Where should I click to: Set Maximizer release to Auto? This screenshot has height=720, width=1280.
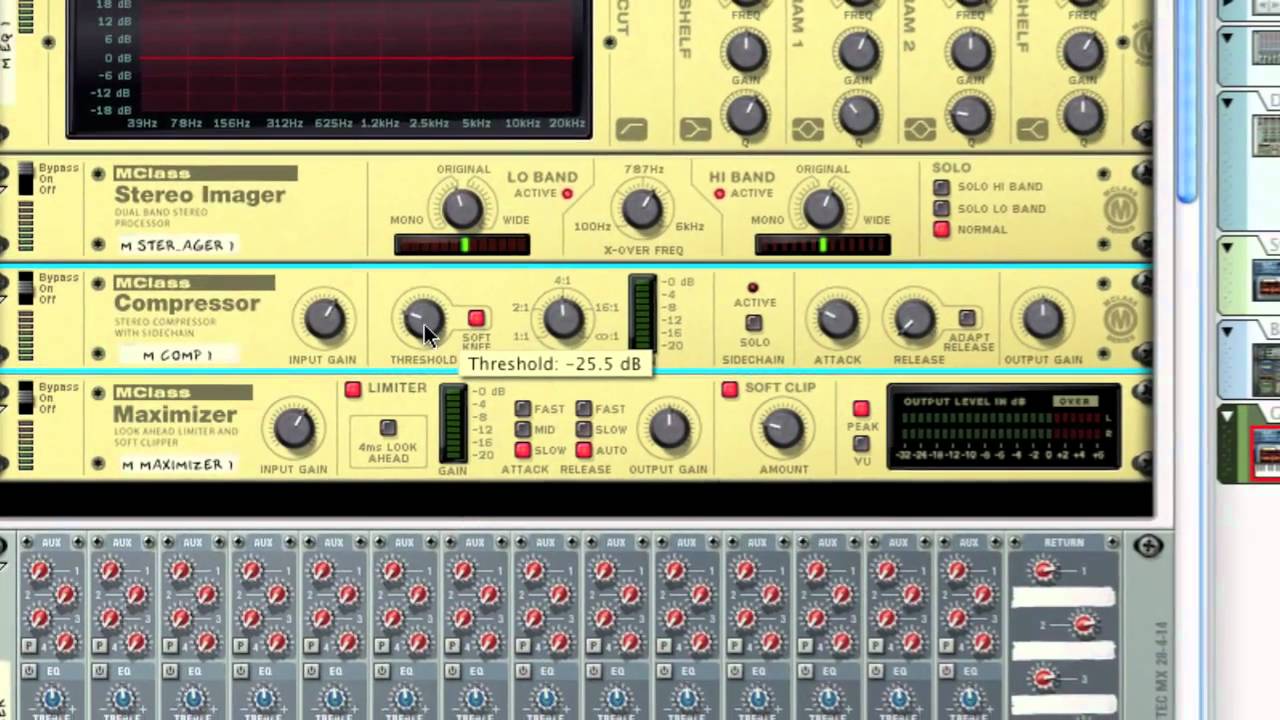click(583, 450)
